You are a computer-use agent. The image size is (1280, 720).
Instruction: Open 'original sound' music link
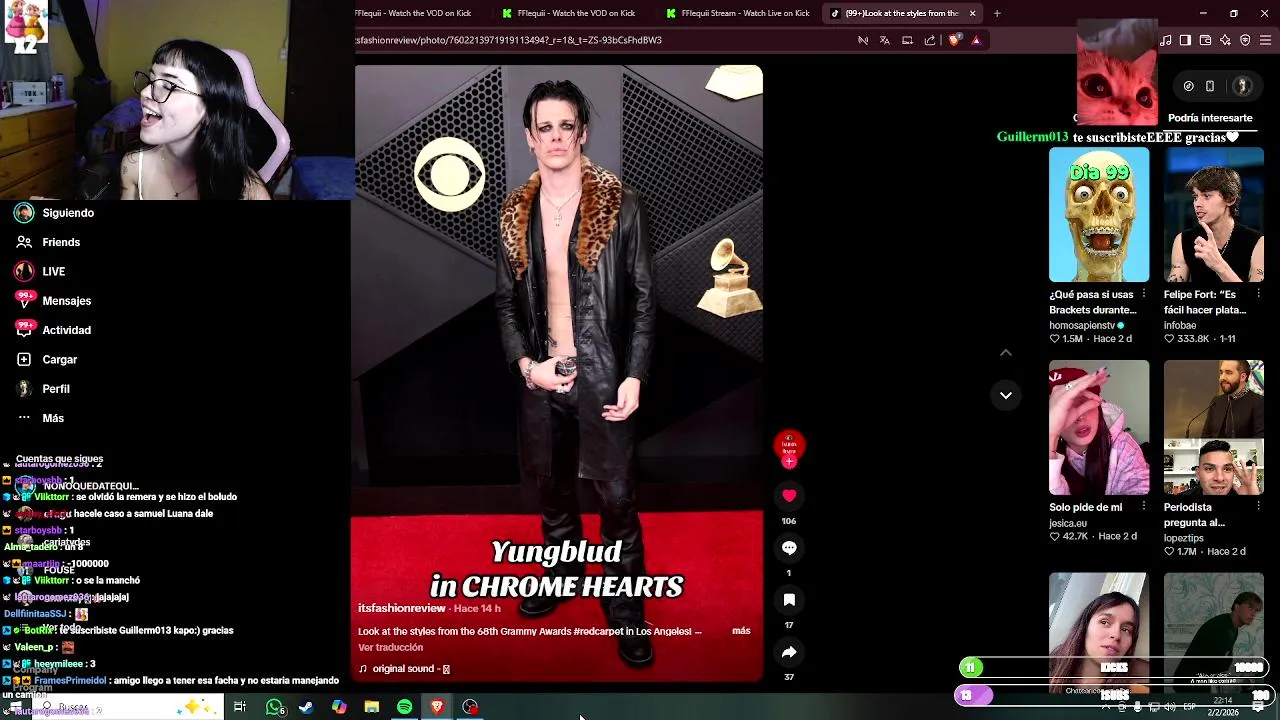tap(404, 669)
